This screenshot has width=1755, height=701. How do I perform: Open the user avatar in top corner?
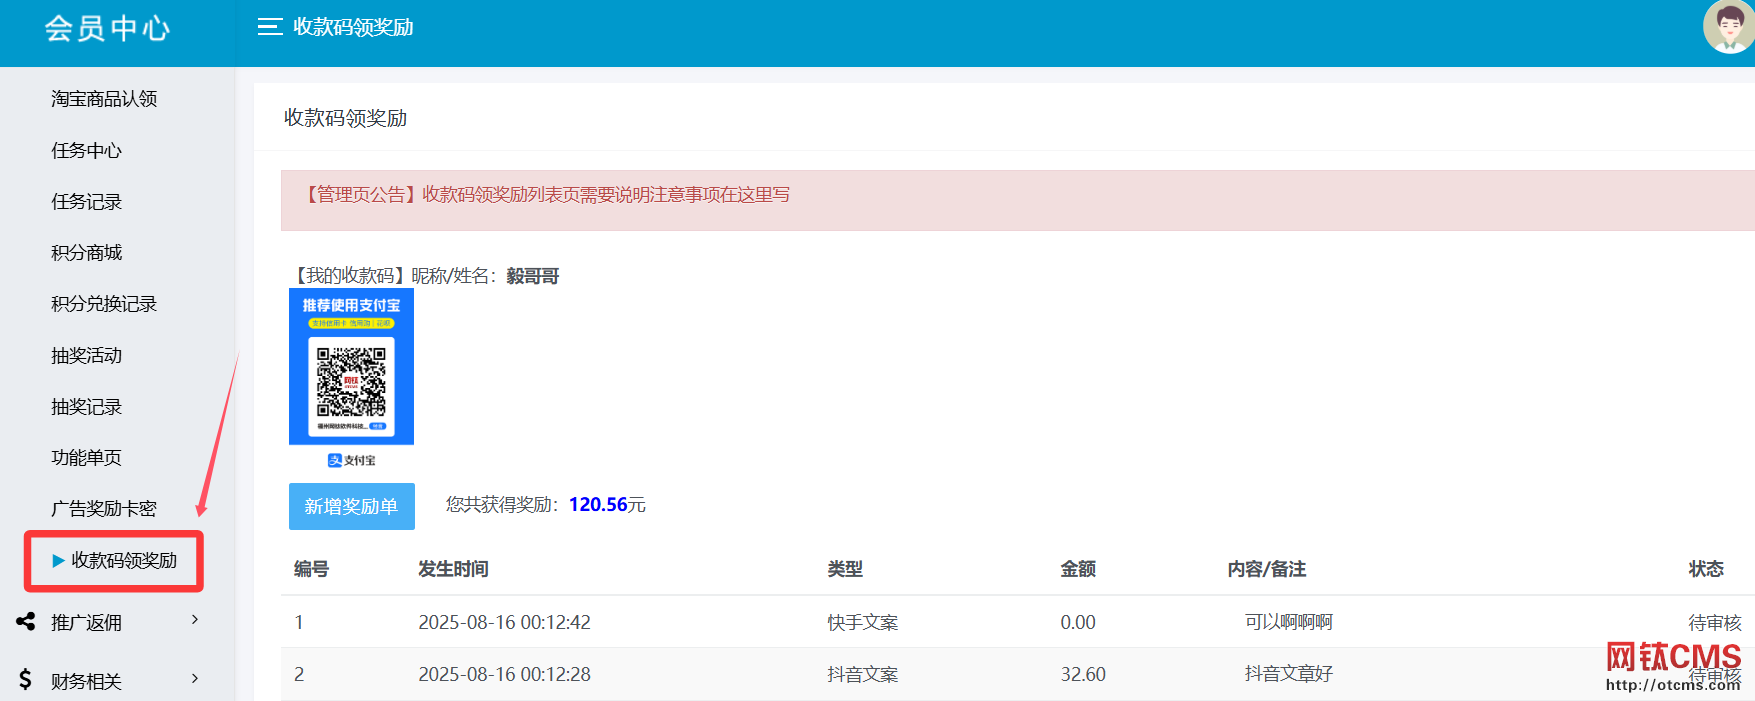point(1728,27)
